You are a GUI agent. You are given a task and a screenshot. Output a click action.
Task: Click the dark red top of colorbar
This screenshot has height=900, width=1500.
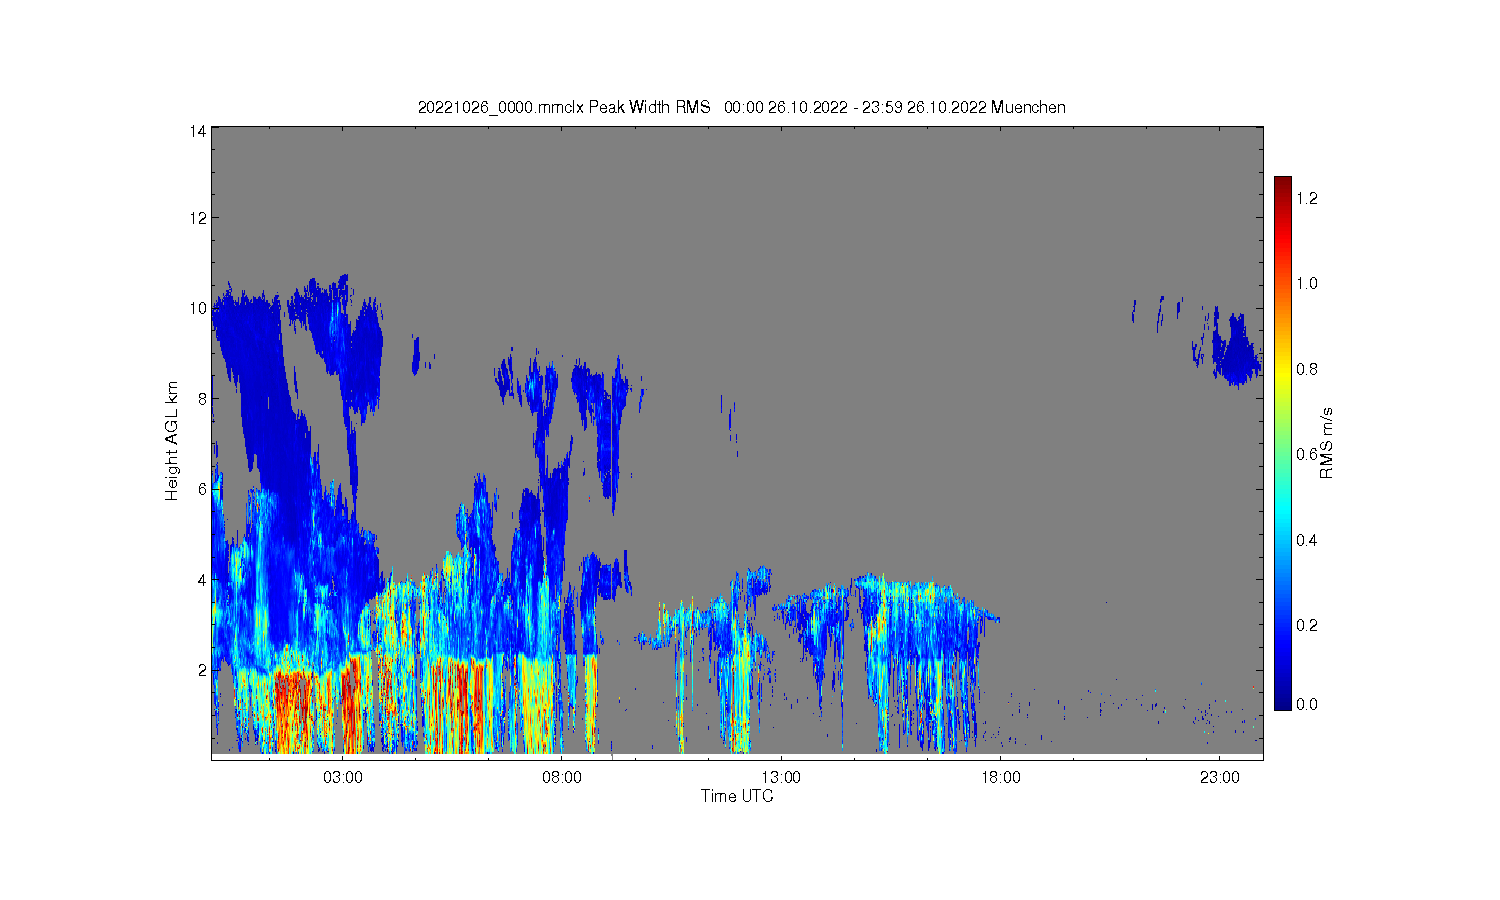[1283, 186]
